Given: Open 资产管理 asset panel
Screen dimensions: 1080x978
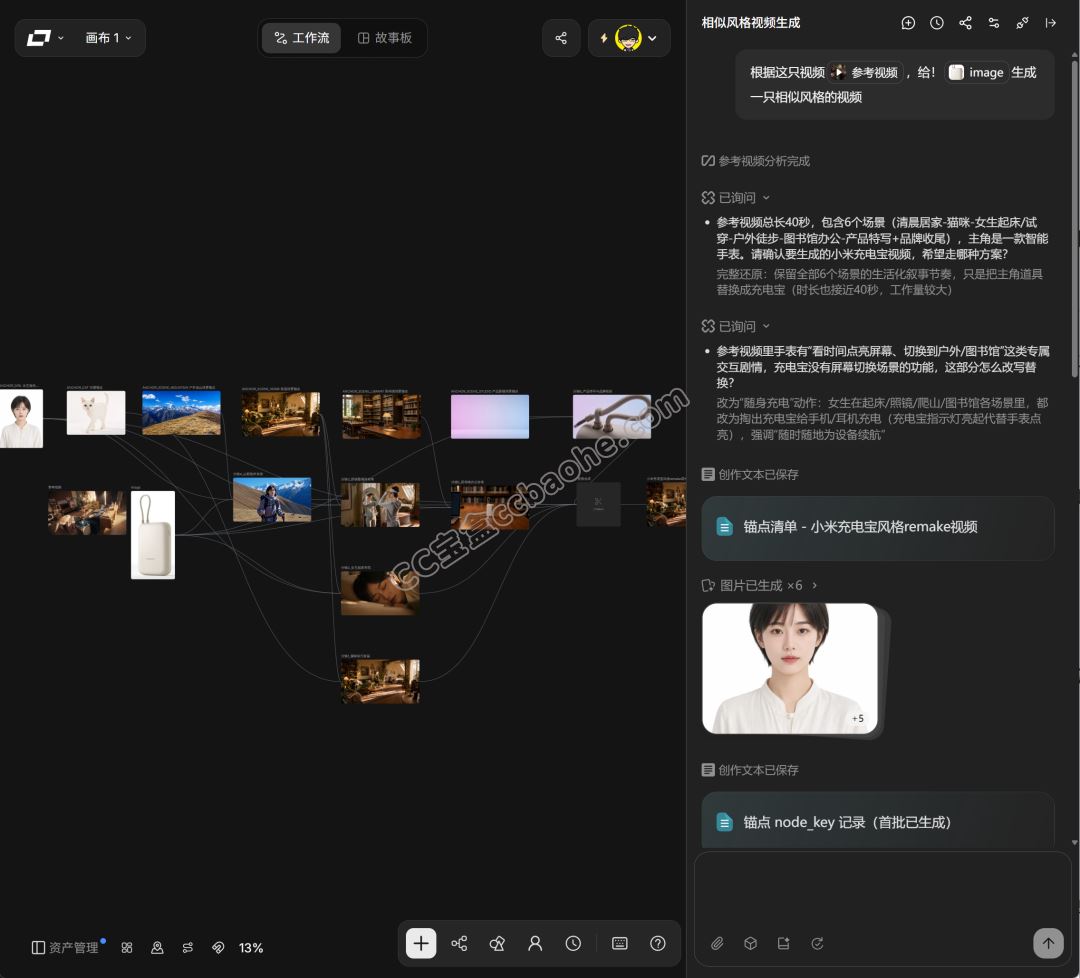Looking at the screenshot, I should pos(66,948).
